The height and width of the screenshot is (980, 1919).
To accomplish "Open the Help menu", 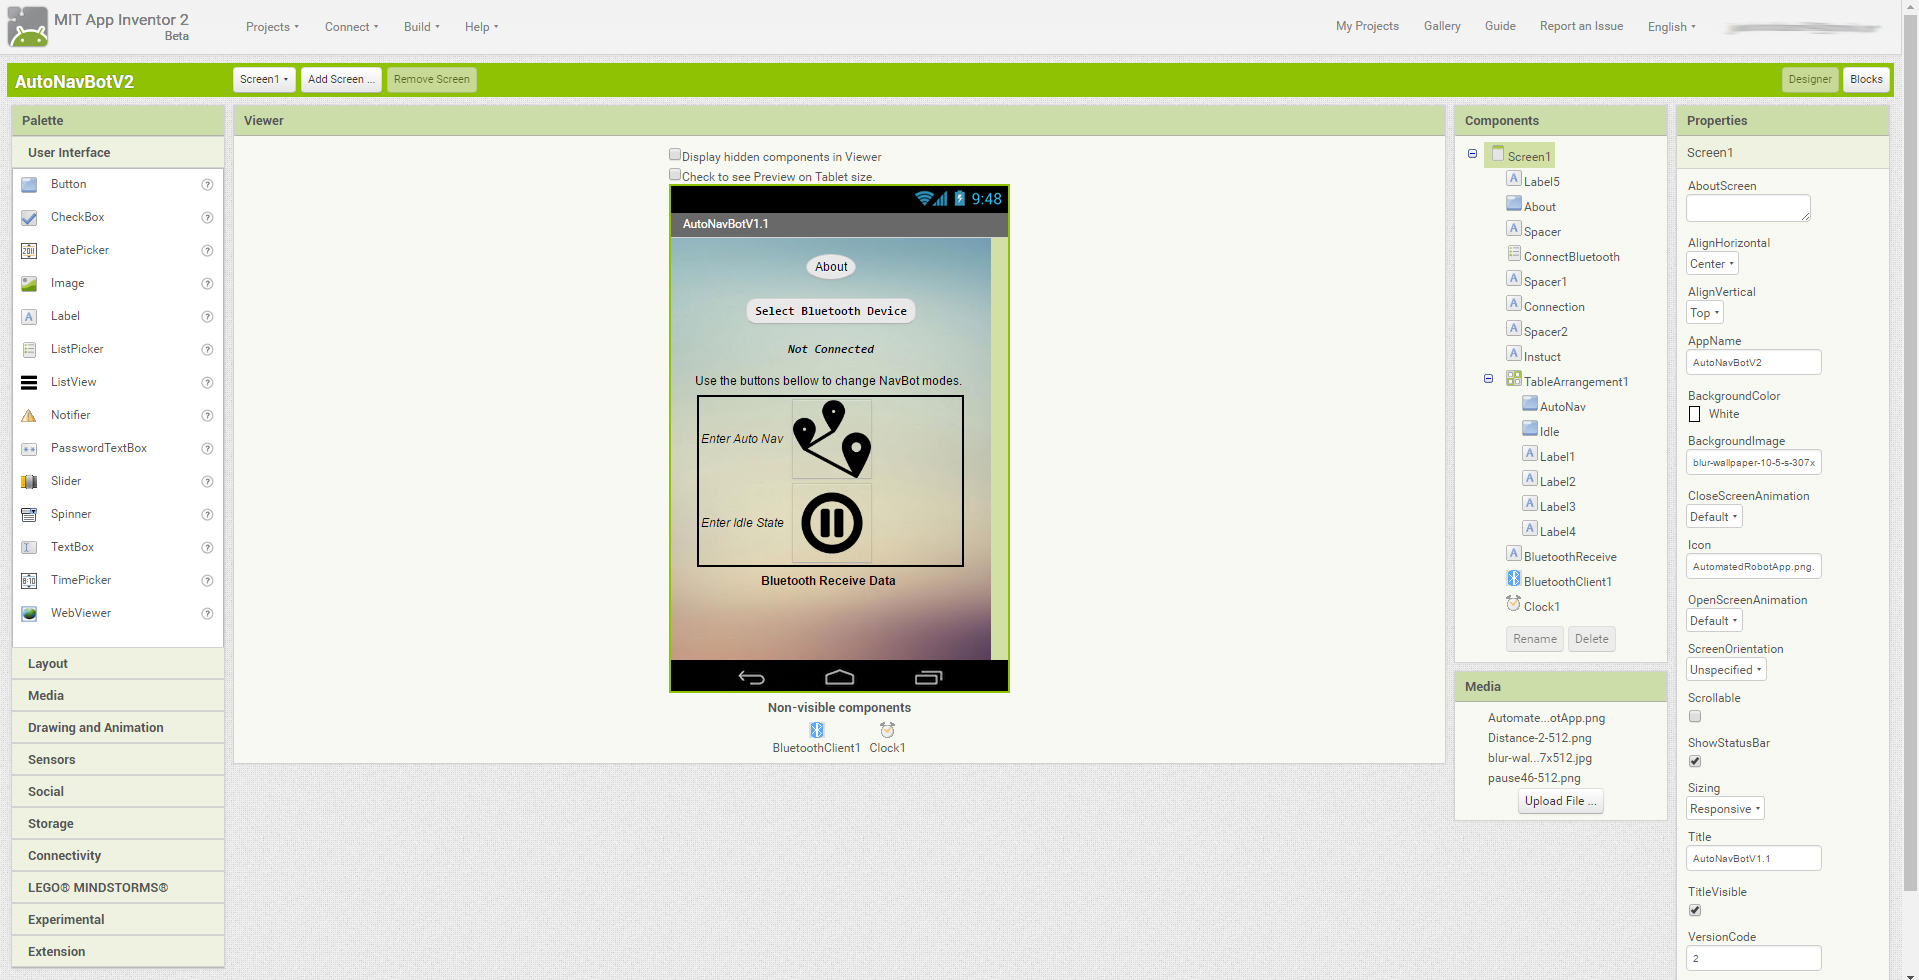I will (481, 27).
